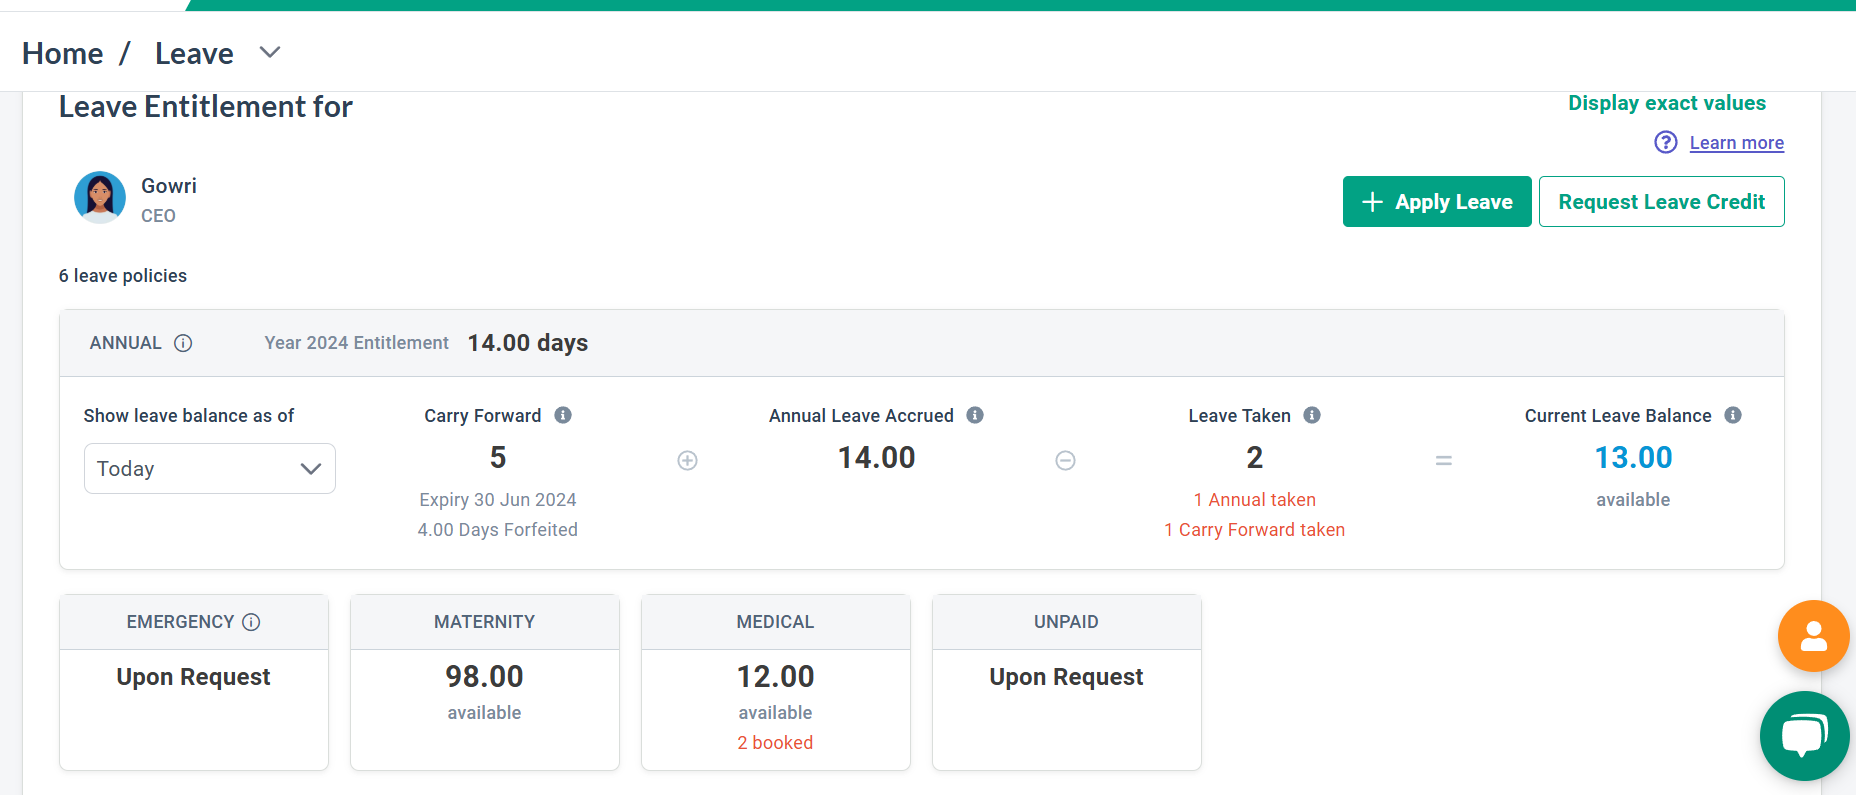Click the info icon next to ANNUAL
The width and height of the screenshot is (1856, 795).
point(183,343)
